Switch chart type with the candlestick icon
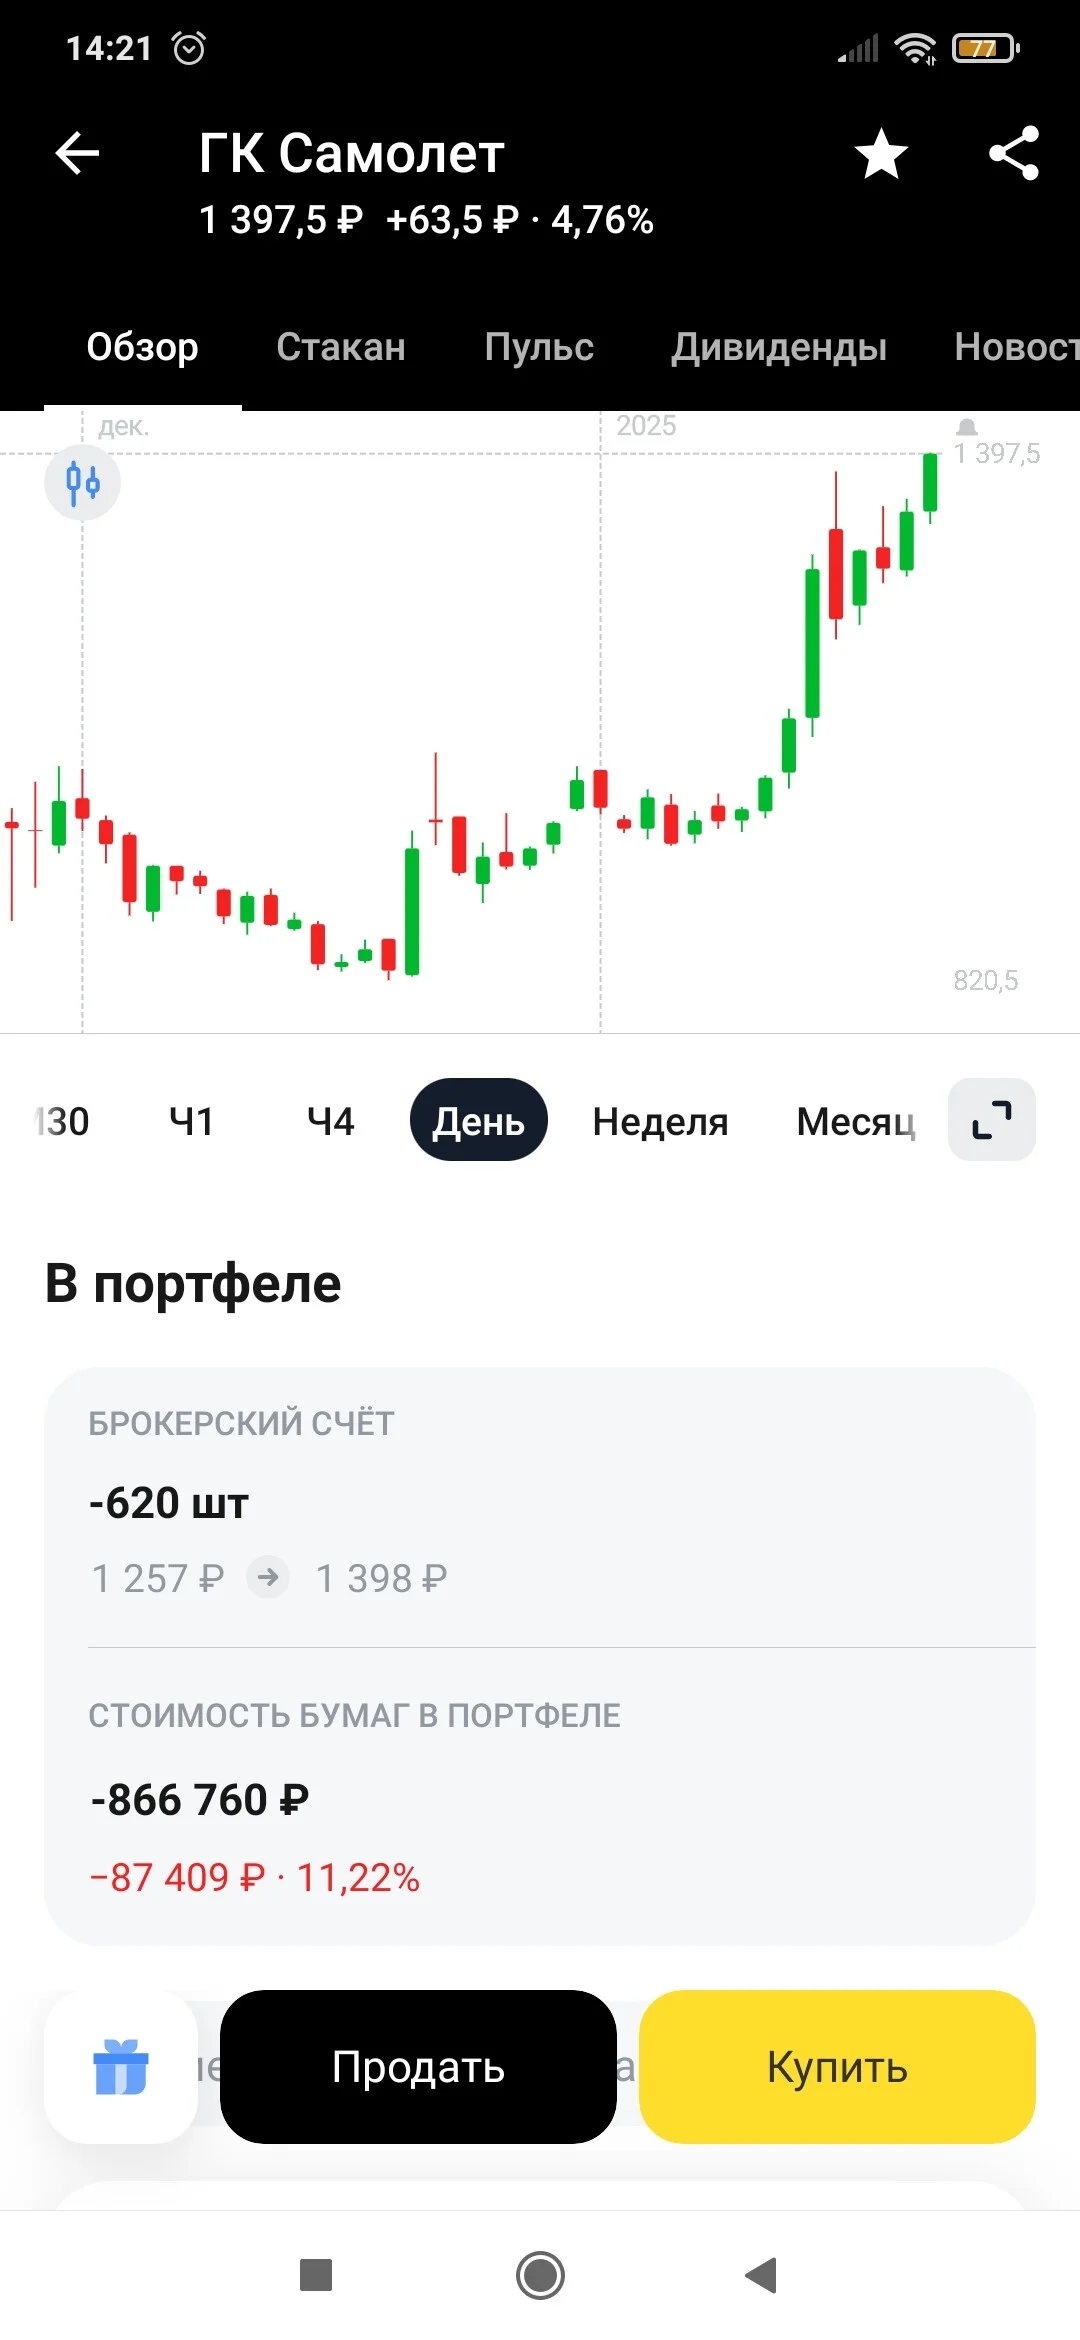Screen dimensions: 1080x2340 point(83,482)
